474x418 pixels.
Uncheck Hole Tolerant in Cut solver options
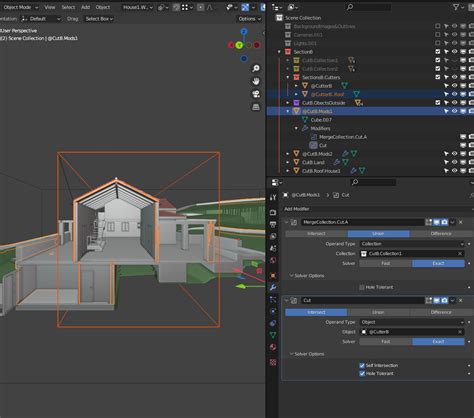click(362, 374)
